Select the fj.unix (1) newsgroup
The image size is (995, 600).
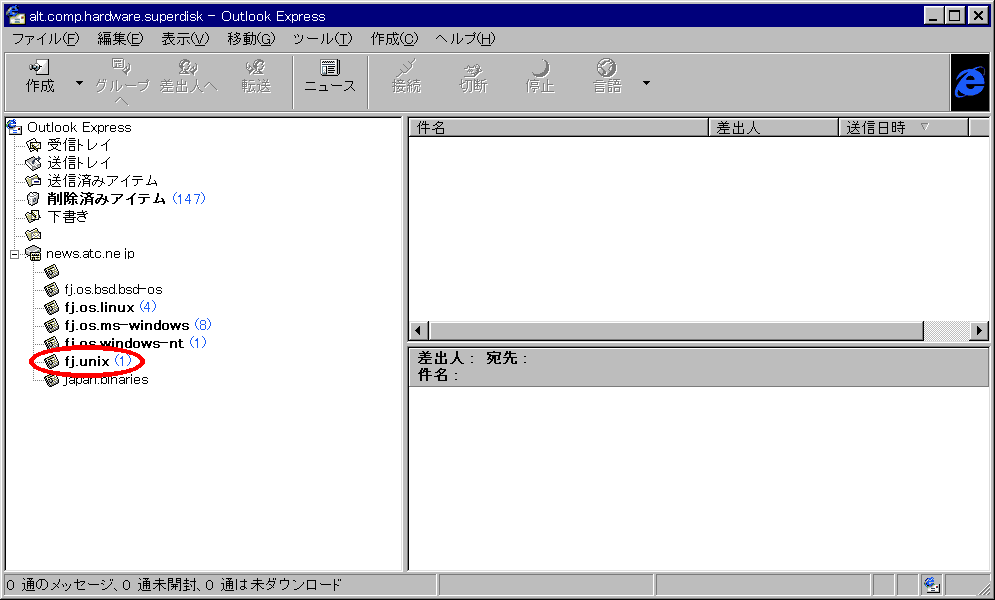pos(97,362)
